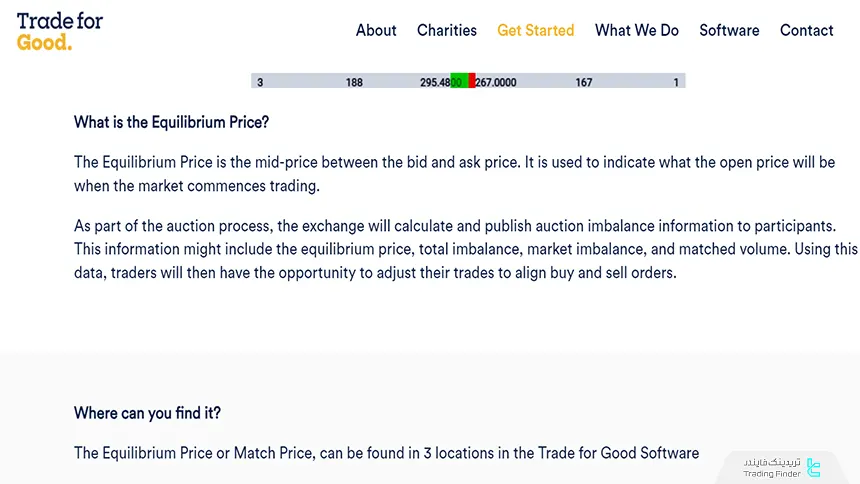Click the Trade for Good logo
Screen dimensions: 860x484
60,31
